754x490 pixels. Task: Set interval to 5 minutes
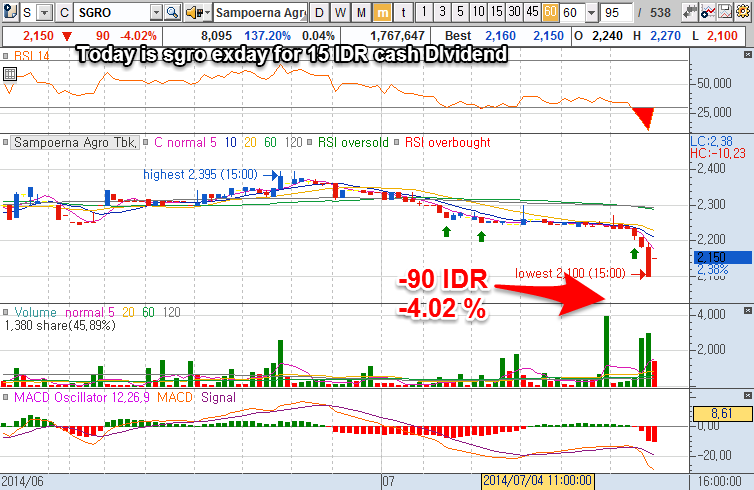460,12
